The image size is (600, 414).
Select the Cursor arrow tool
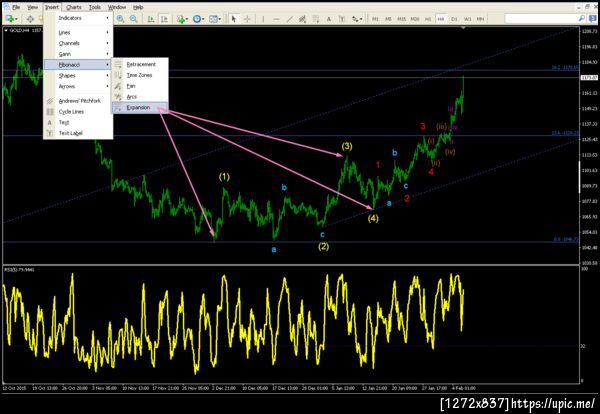pos(234,19)
